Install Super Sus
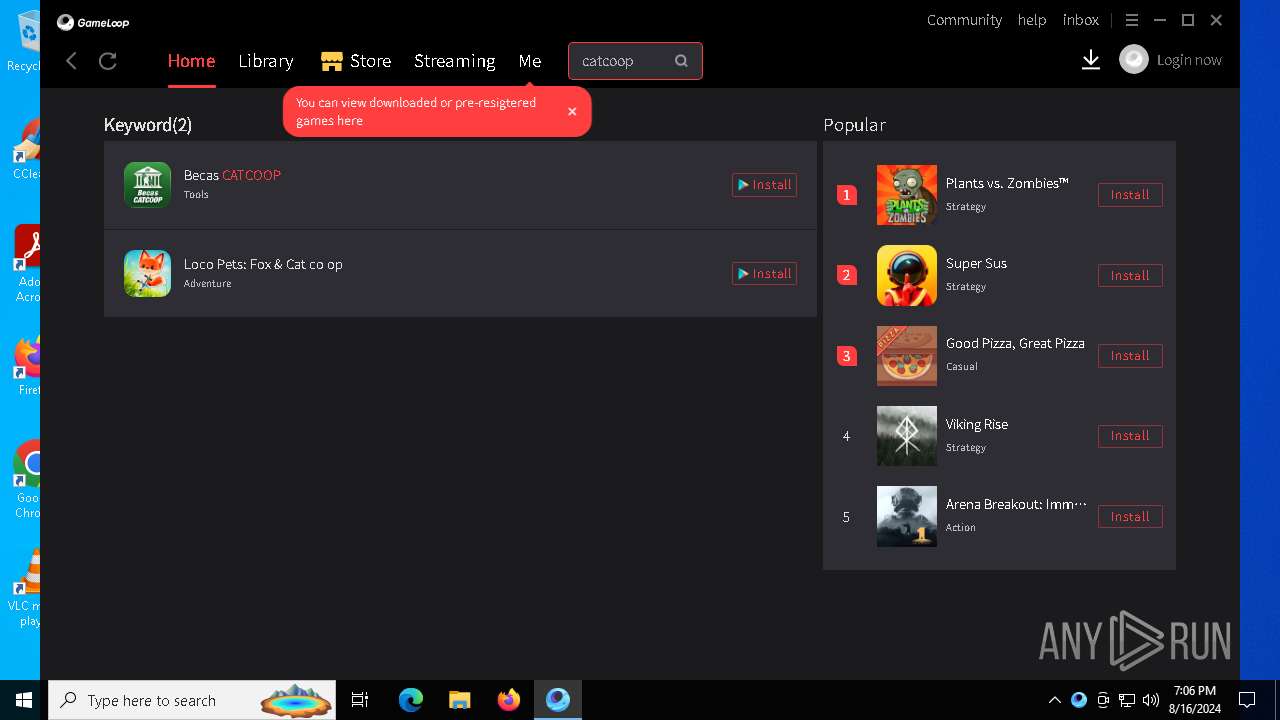 tap(1130, 275)
